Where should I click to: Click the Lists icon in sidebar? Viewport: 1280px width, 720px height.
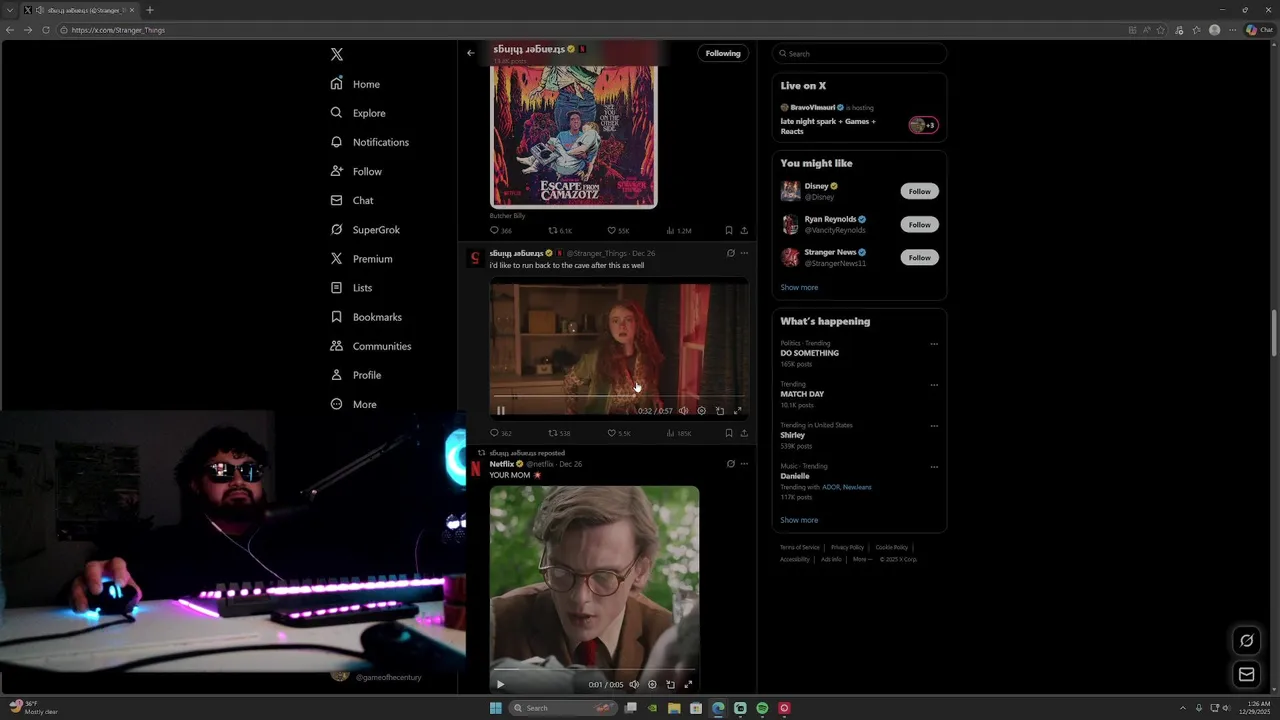[337, 287]
